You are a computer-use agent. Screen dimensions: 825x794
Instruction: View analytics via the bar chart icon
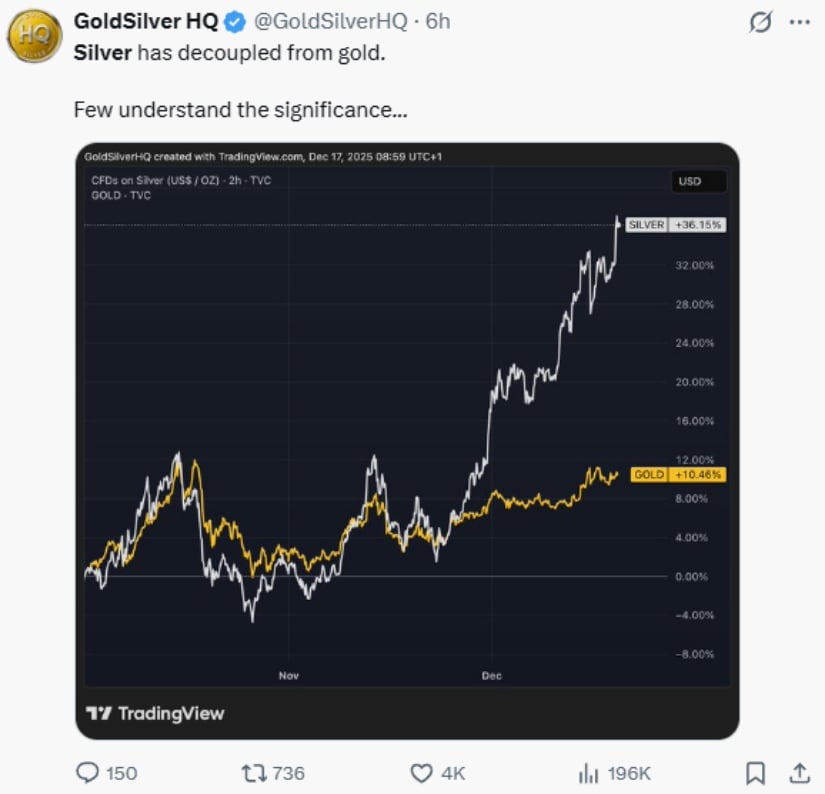tap(589, 773)
